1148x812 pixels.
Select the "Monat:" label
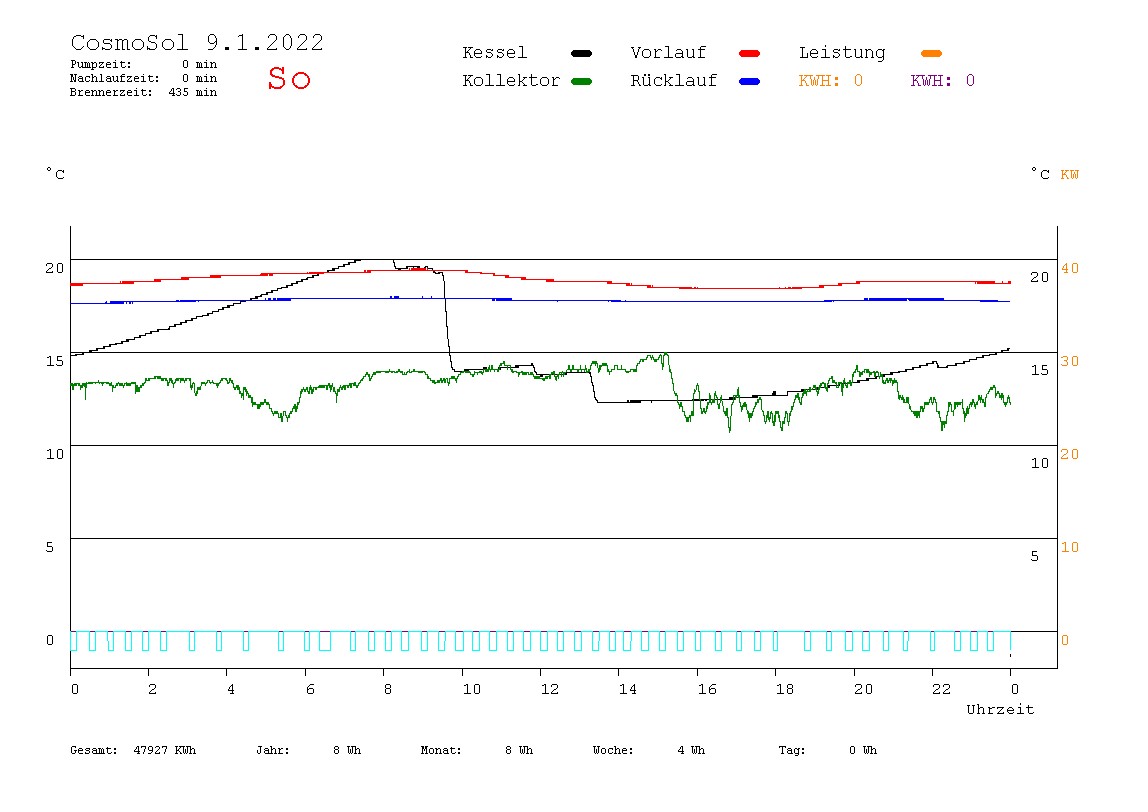pyautogui.click(x=441, y=750)
